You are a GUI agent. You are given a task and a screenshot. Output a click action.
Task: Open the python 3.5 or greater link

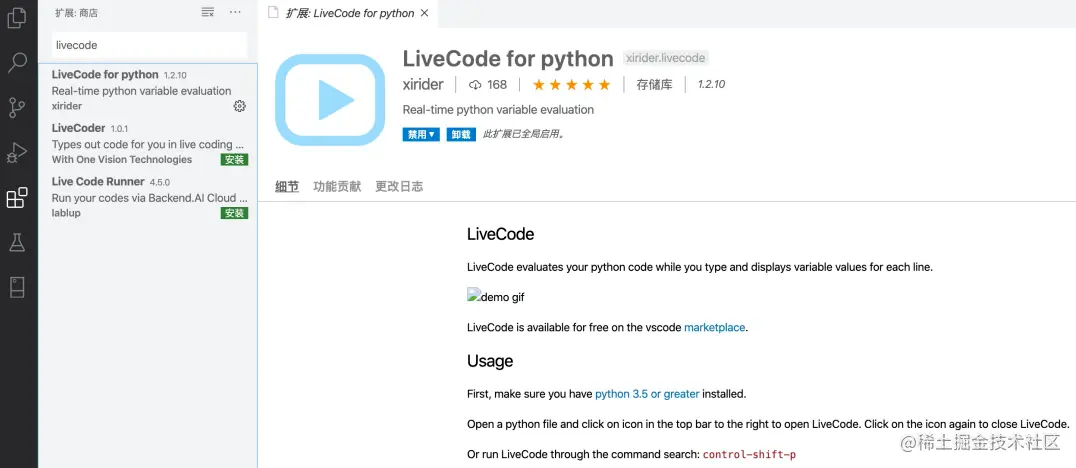647,394
